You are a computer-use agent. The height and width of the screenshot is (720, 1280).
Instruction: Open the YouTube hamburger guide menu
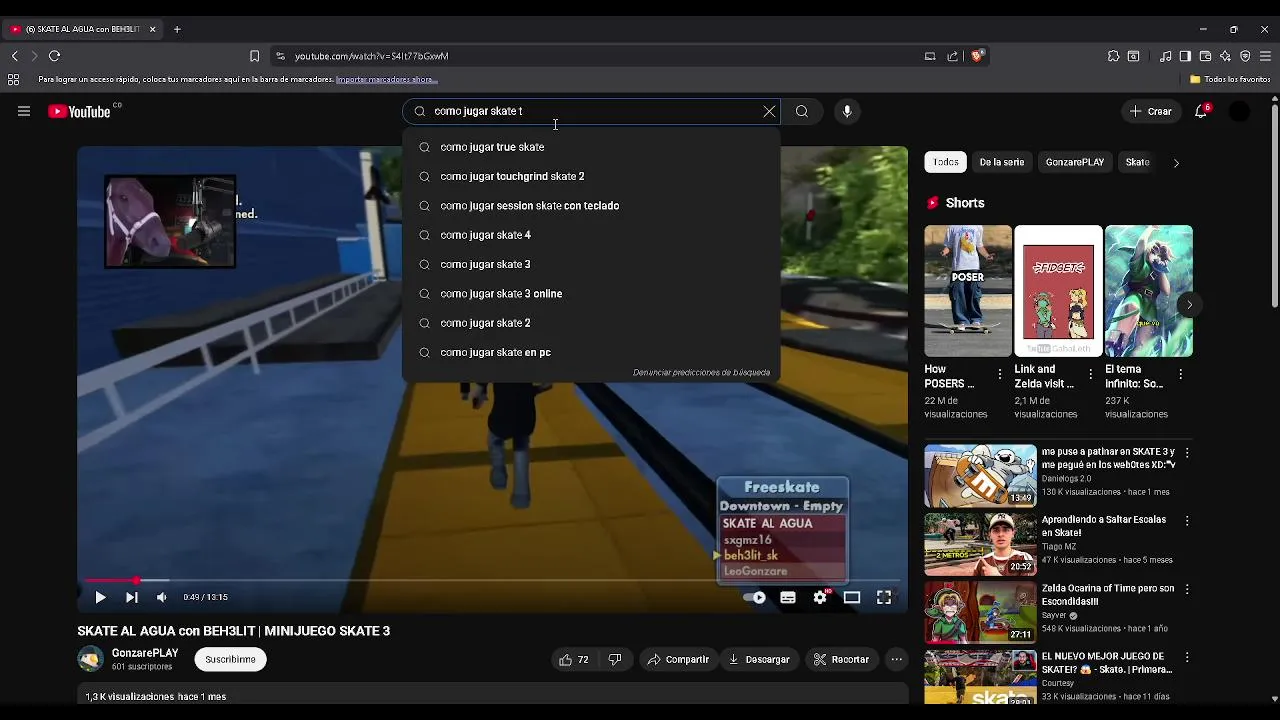(x=24, y=112)
